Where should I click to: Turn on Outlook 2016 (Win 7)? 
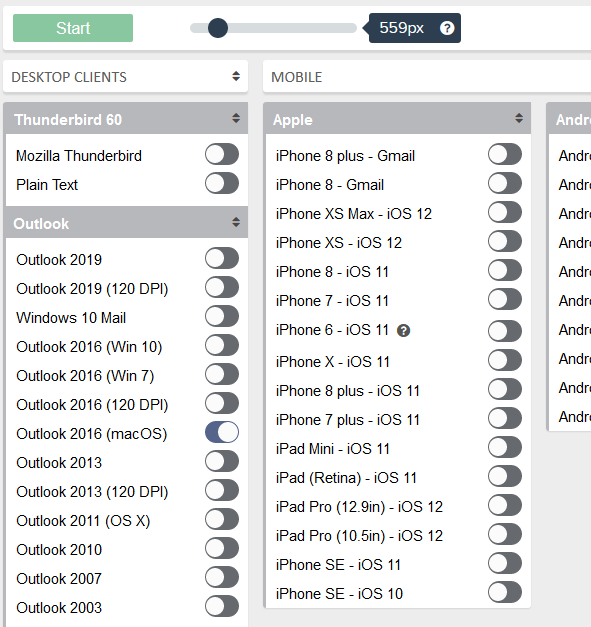222,374
